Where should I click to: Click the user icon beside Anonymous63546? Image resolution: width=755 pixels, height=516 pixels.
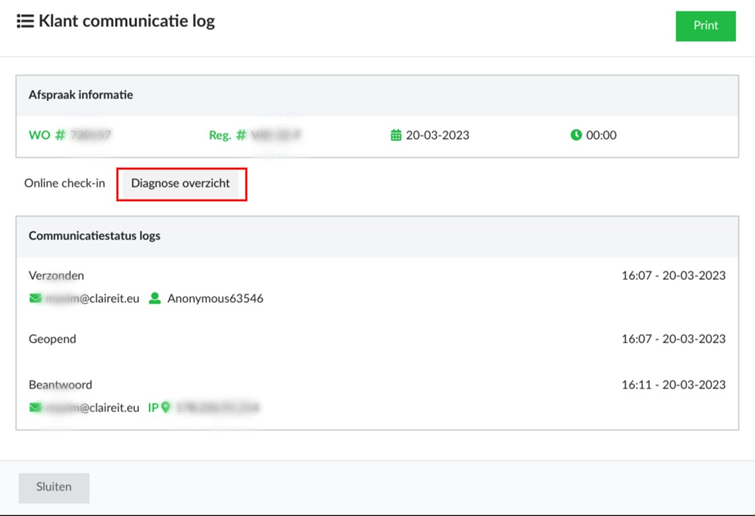155,298
